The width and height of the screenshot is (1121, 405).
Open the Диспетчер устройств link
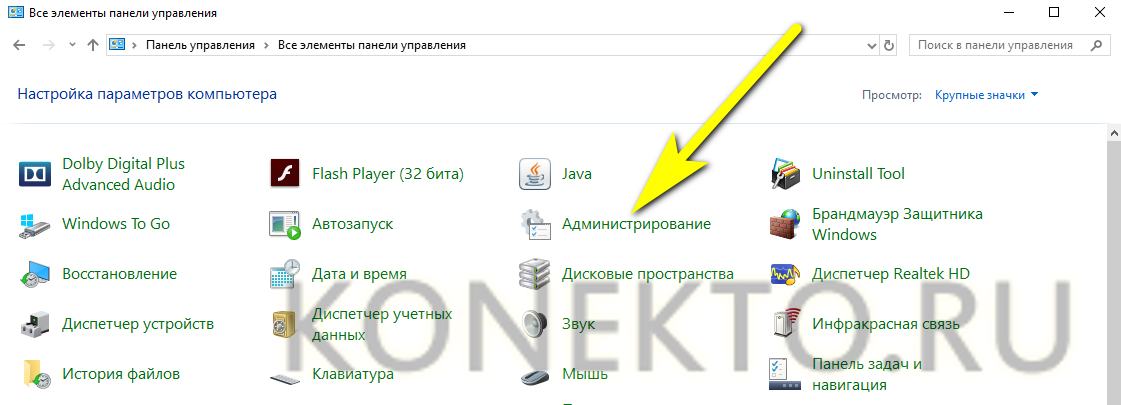(138, 324)
